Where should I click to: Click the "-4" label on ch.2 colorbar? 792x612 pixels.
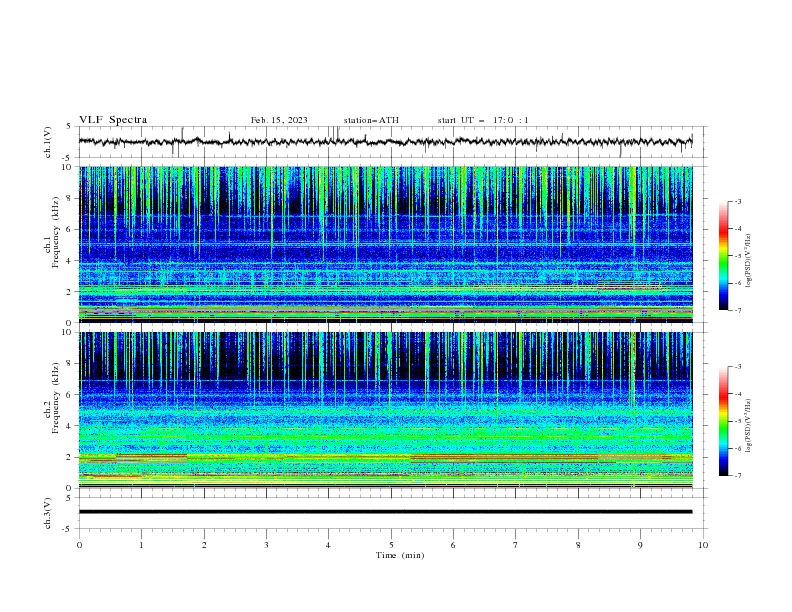click(x=738, y=394)
